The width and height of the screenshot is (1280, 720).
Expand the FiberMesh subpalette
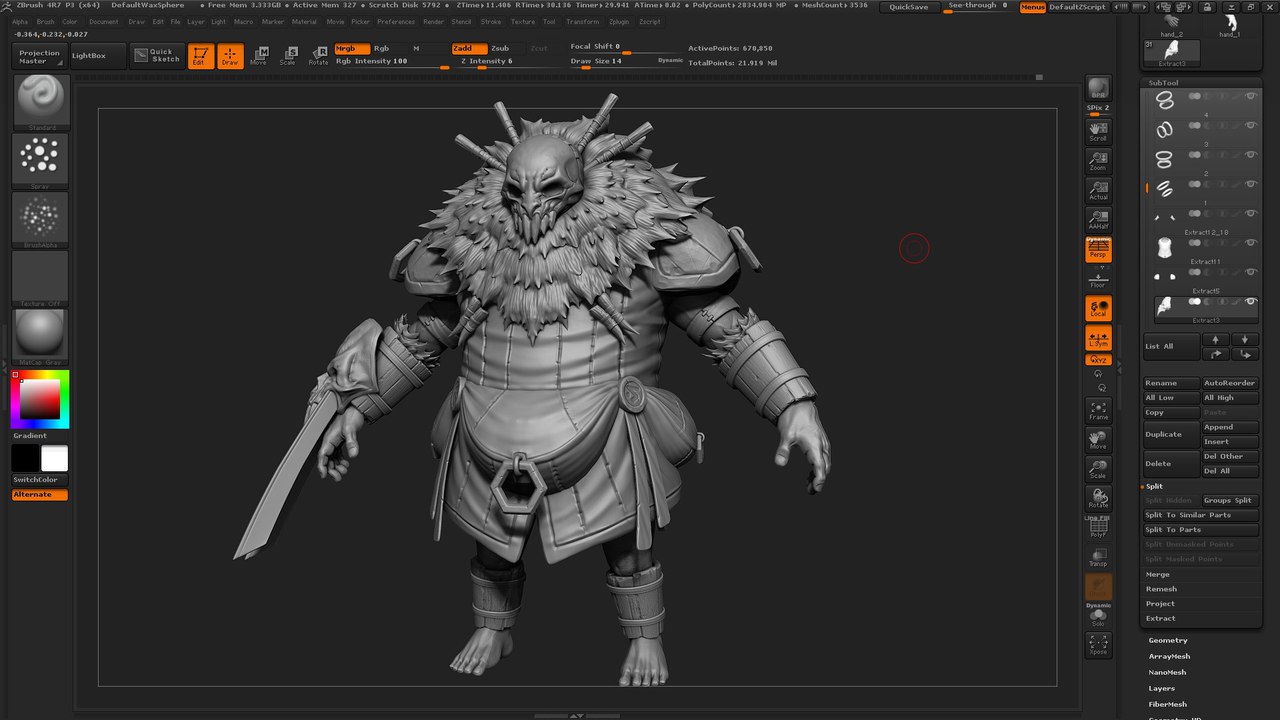point(1167,704)
